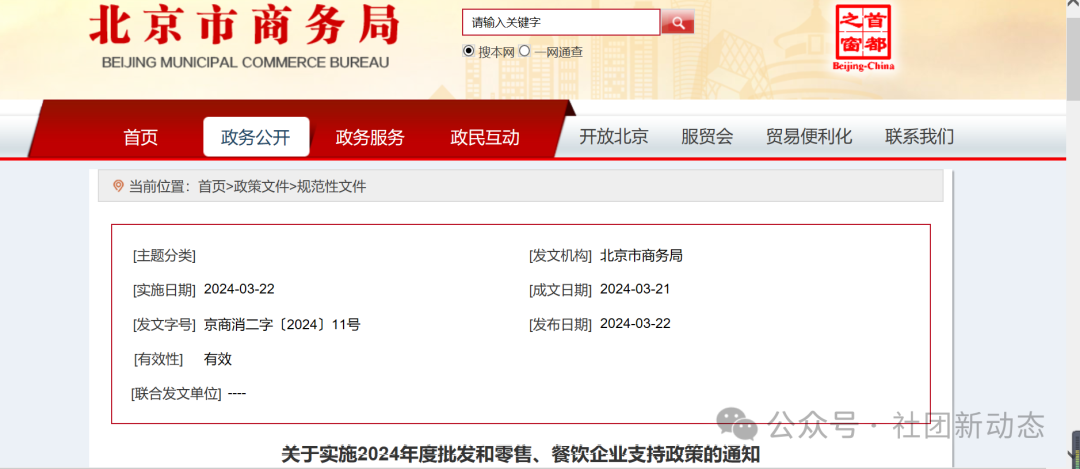Click the 成文日期 value 2024-03-21
1080x469 pixels.
tap(635, 290)
